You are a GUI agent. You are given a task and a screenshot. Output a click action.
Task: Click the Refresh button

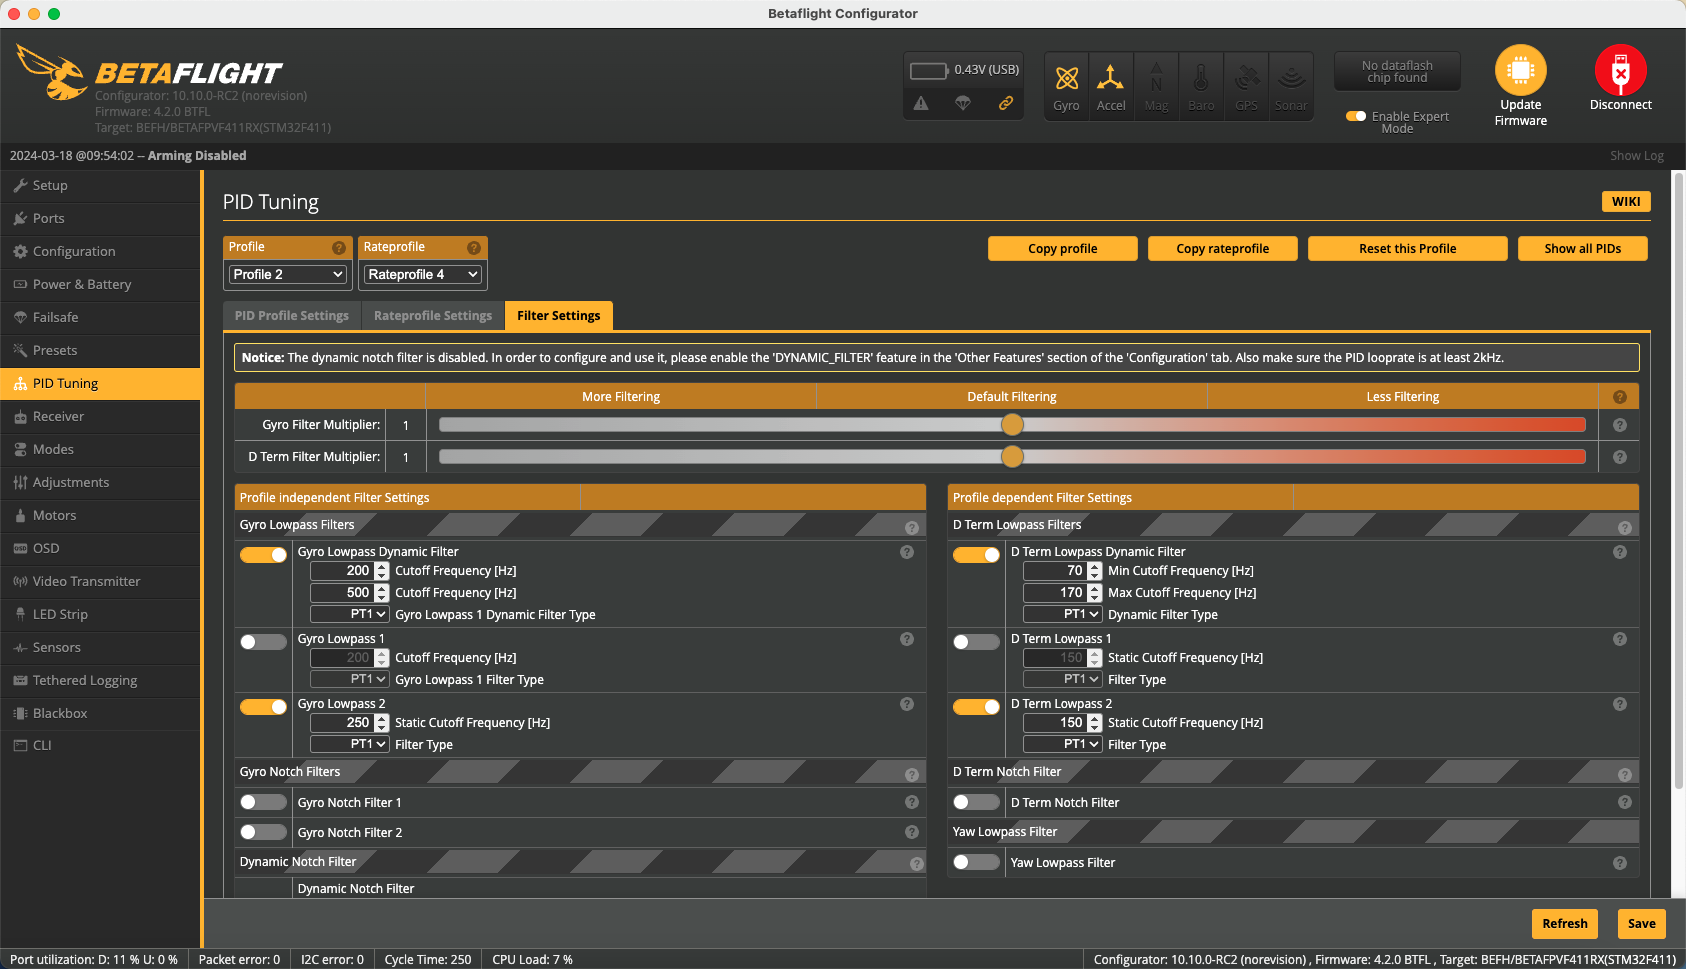pos(1564,924)
